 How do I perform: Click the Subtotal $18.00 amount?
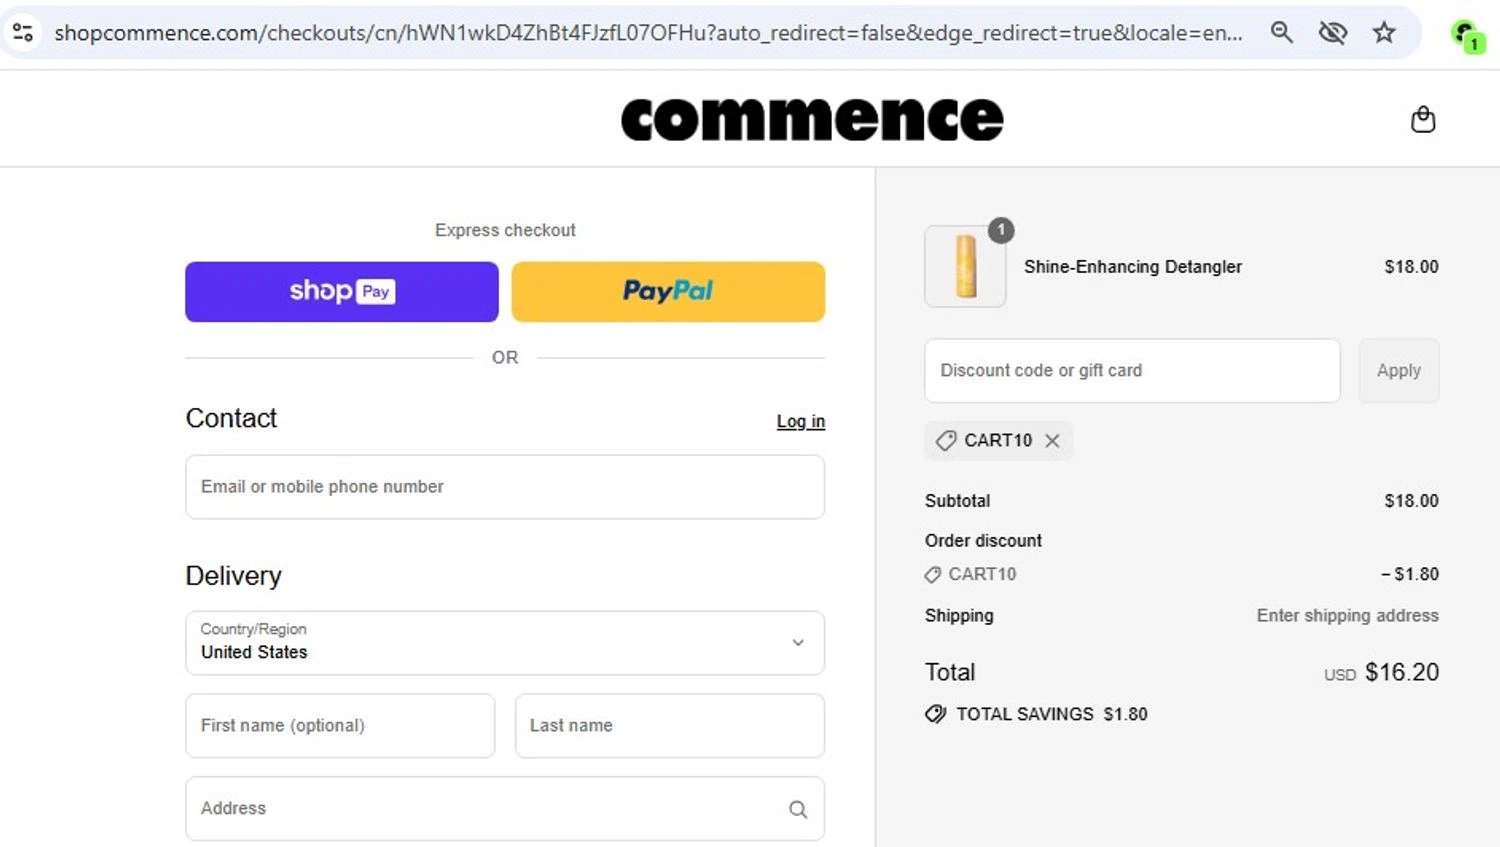click(x=1411, y=501)
